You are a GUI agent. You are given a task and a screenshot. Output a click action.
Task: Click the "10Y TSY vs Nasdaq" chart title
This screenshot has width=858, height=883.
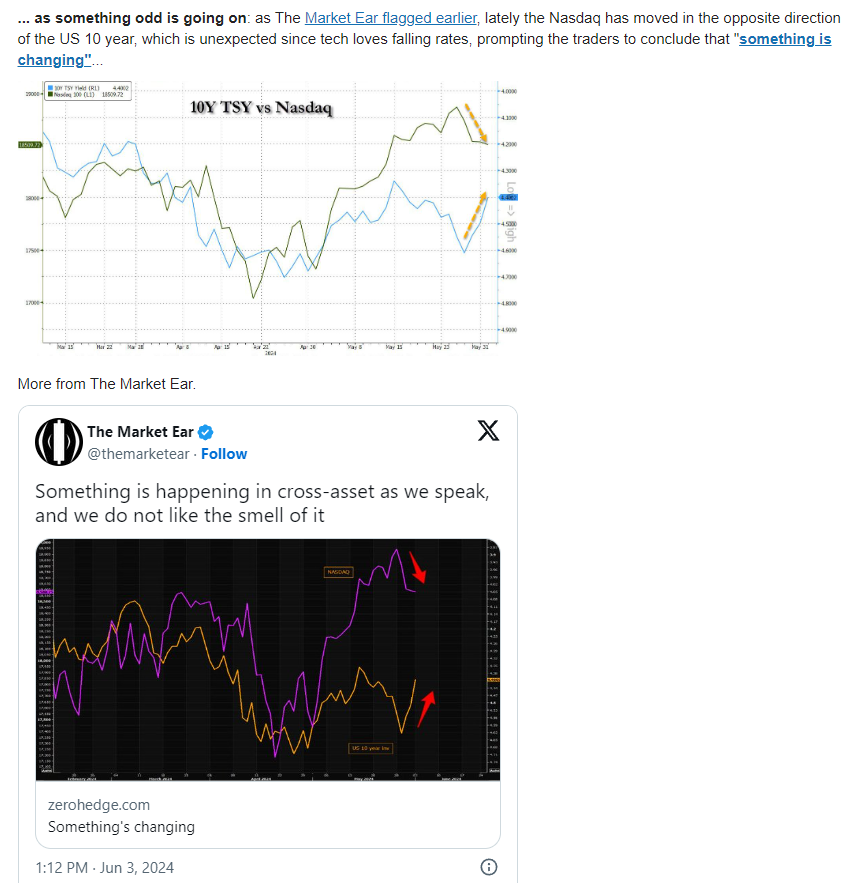[x=260, y=107]
